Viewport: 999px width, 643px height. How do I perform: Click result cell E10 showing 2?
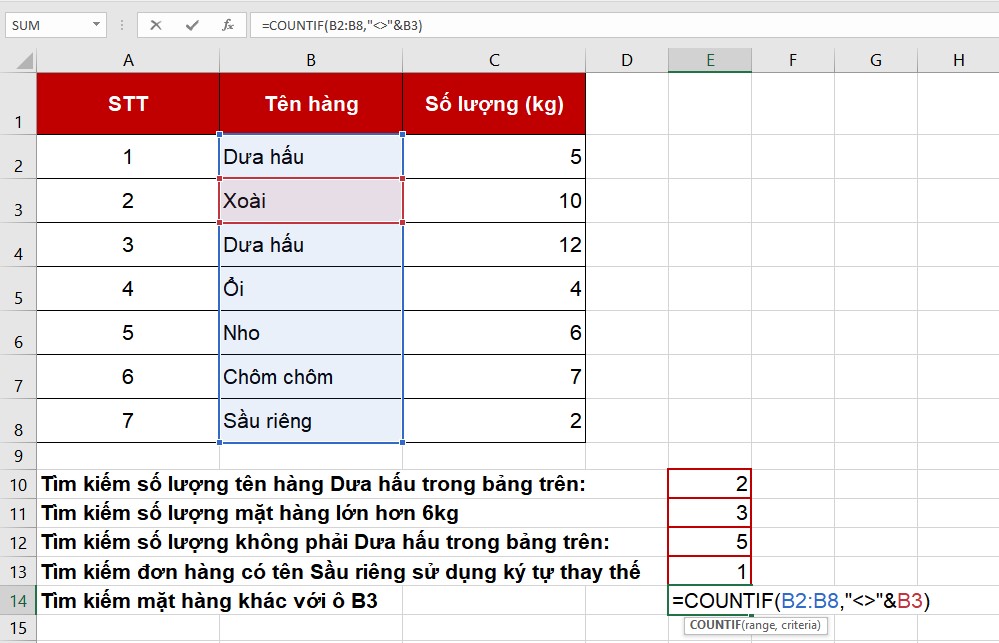tap(710, 484)
